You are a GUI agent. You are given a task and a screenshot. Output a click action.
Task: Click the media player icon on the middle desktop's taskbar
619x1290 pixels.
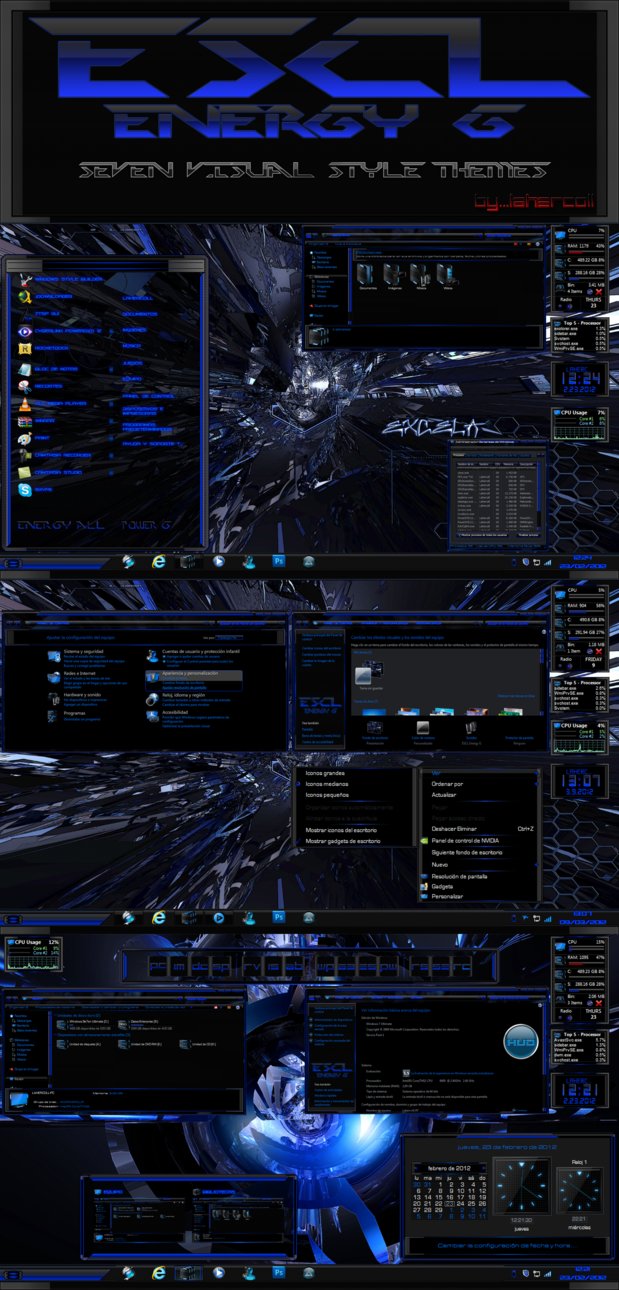click(219, 918)
